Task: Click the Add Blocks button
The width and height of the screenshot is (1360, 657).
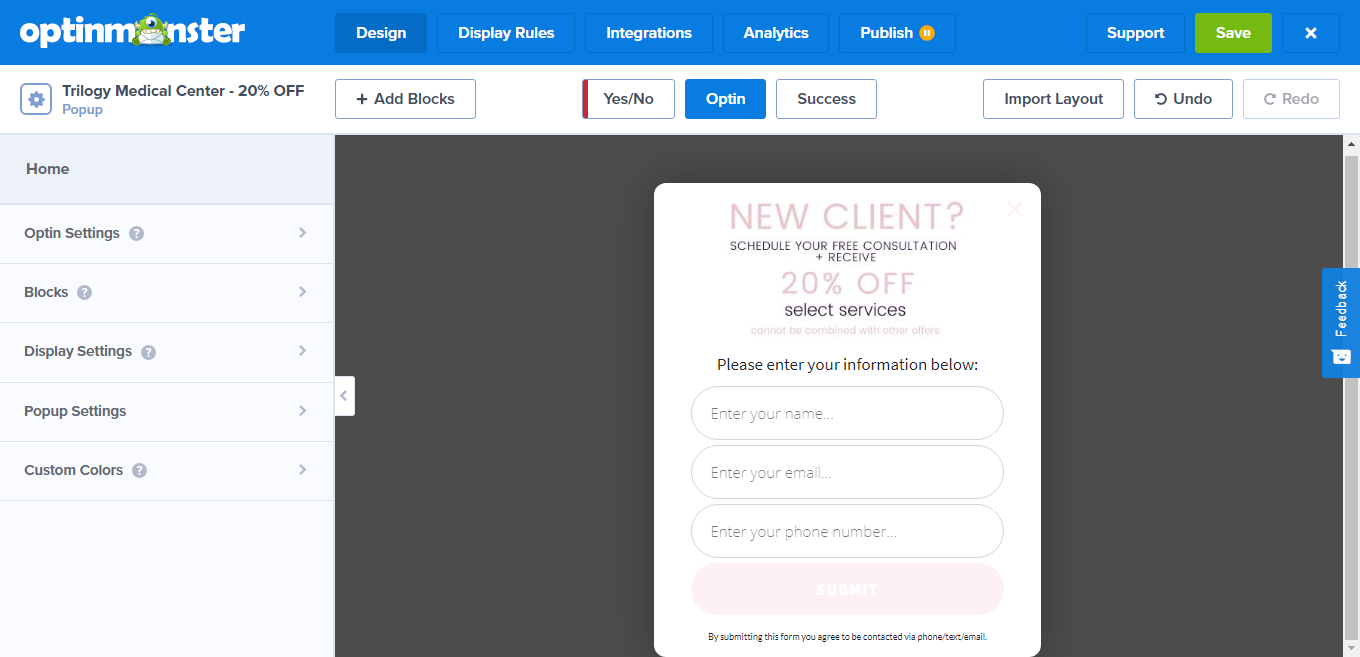Action: coord(405,99)
